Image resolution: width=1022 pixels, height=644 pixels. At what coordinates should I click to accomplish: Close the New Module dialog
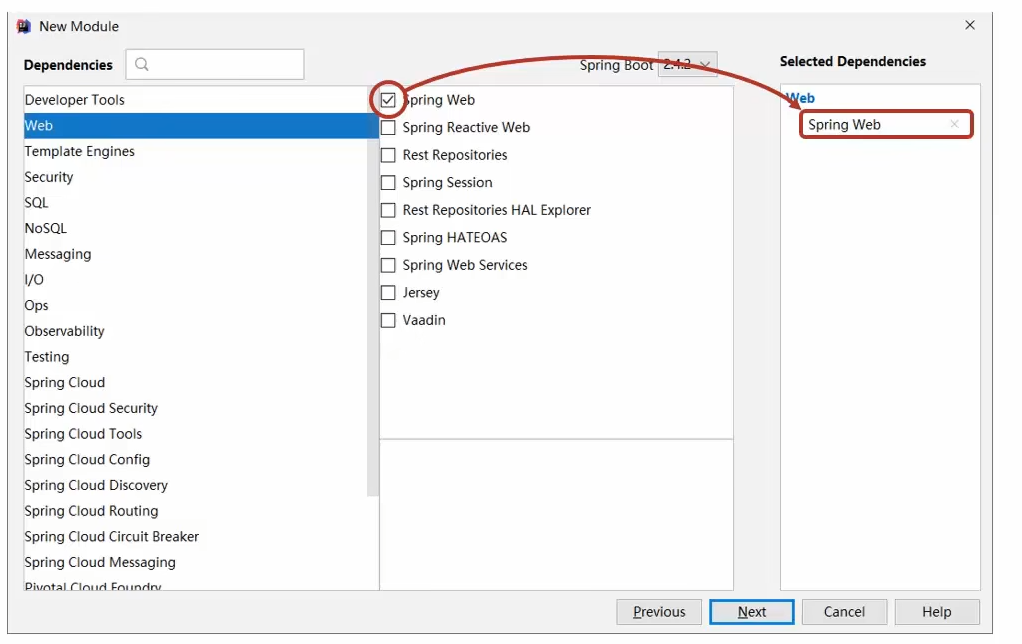tap(970, 25)
